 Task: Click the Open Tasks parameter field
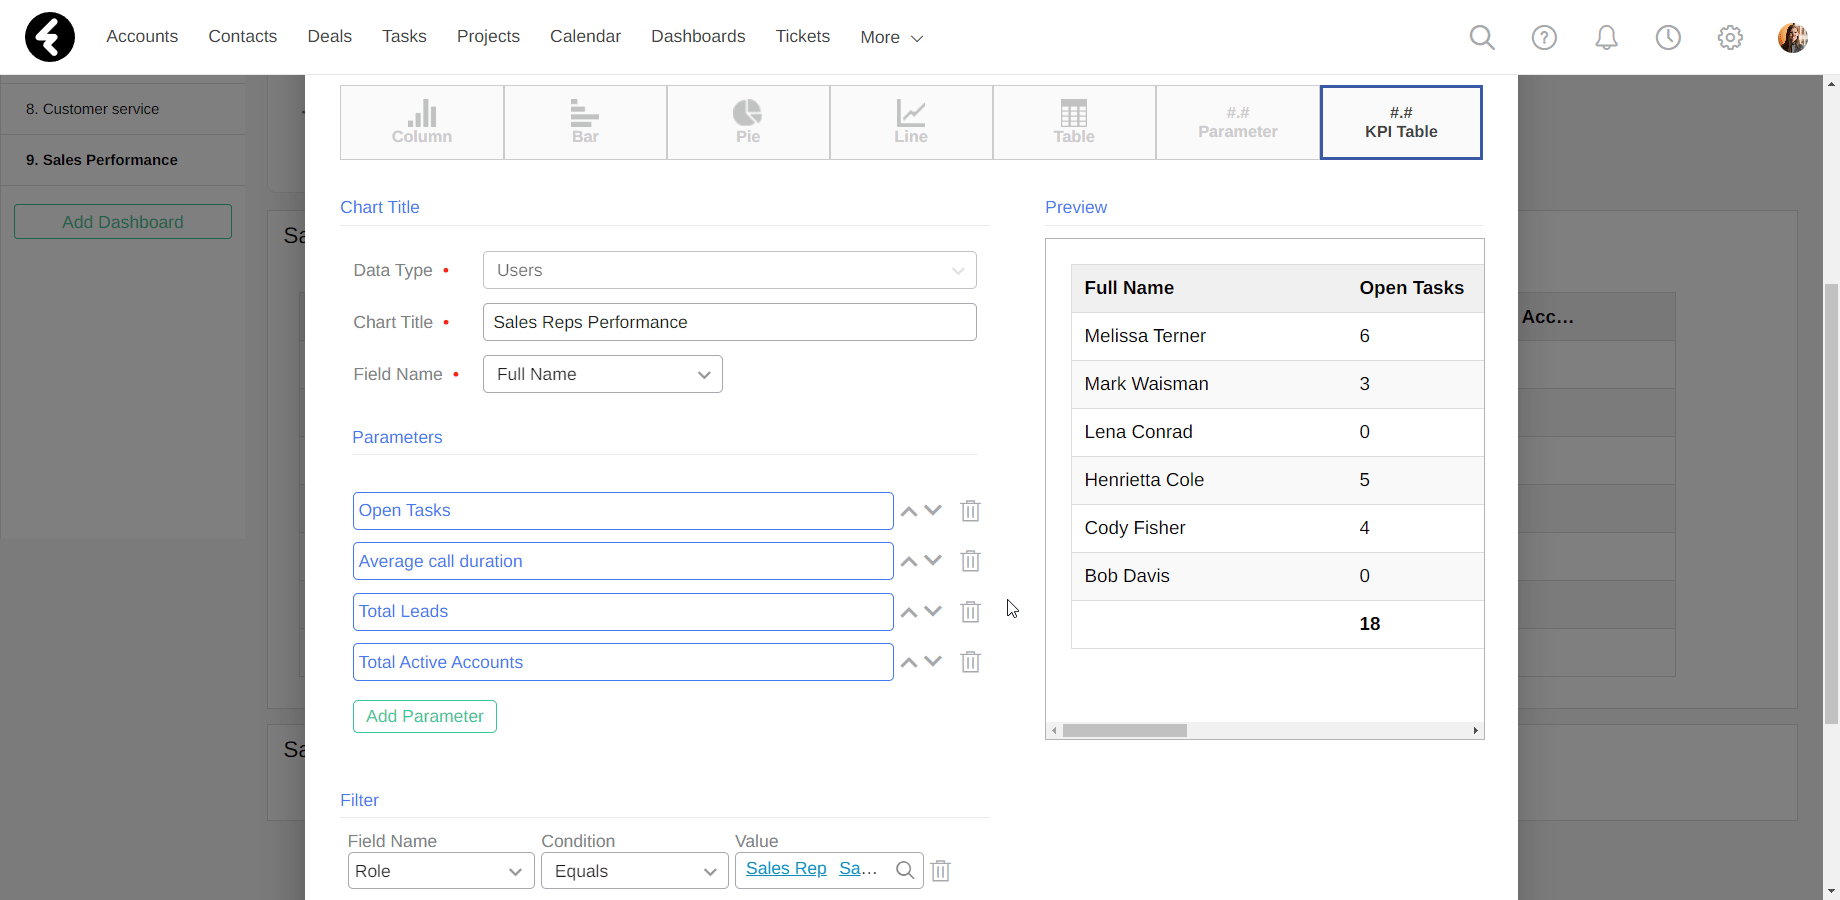point(623,511)
